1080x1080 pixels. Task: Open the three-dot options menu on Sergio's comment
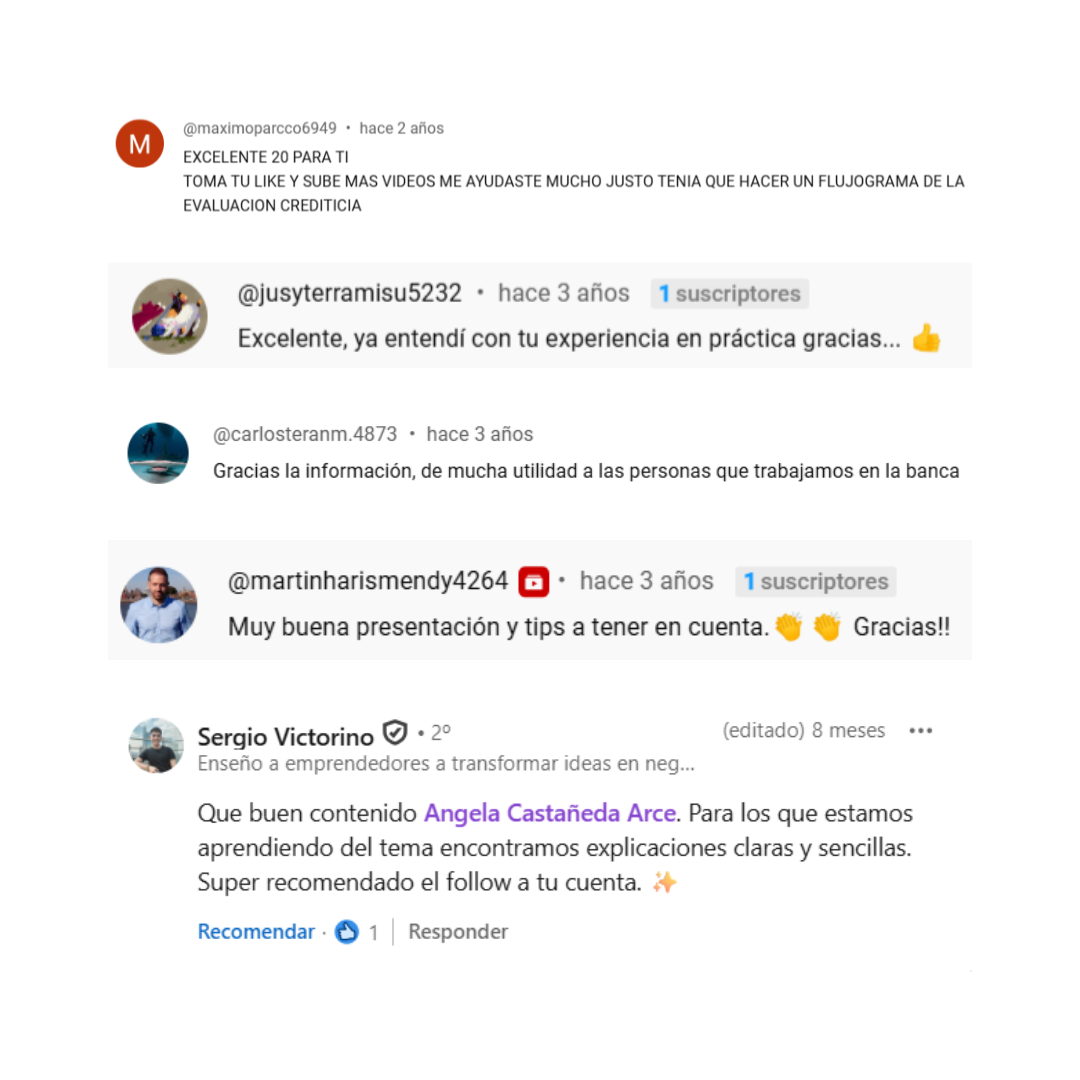coord(920,730)
